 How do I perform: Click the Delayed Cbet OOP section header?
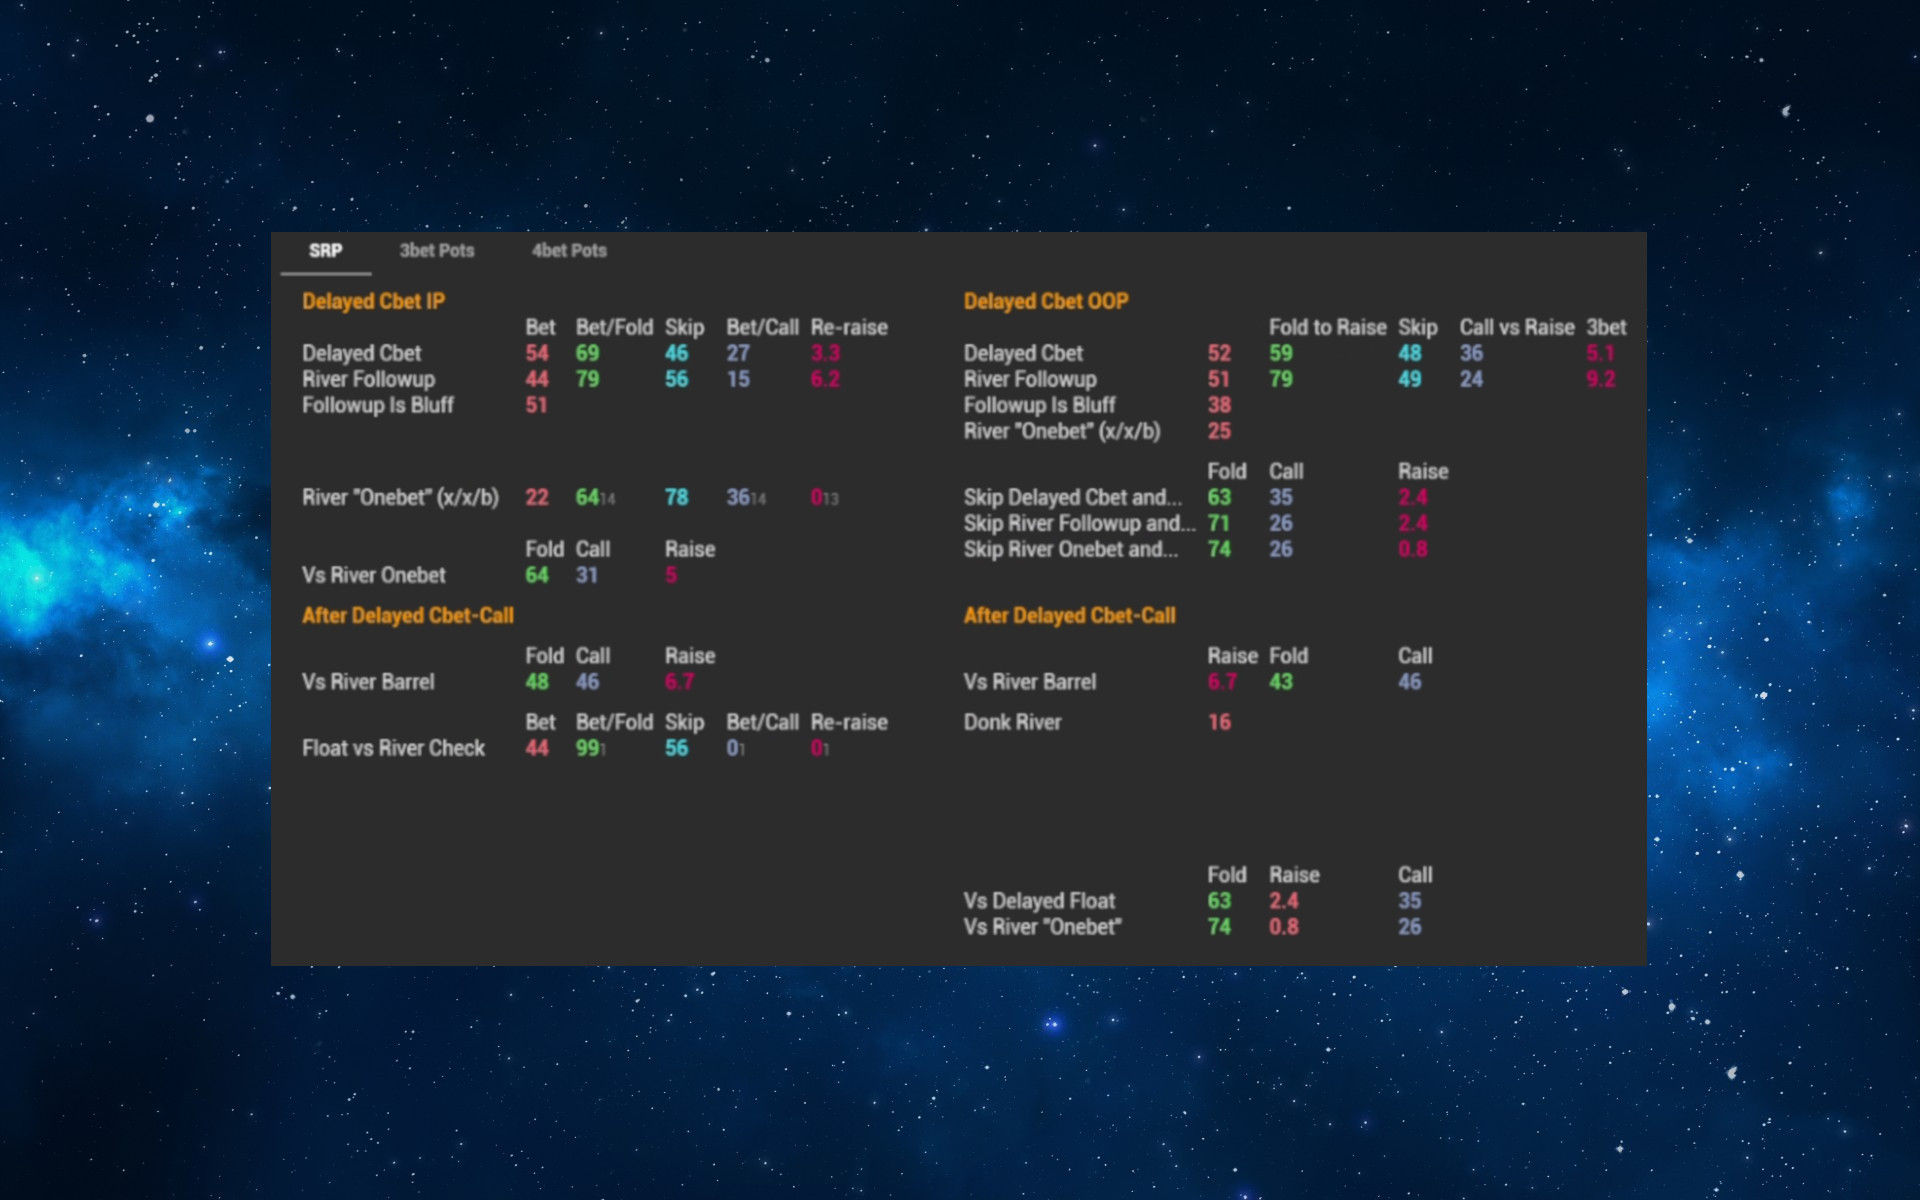point(1046,301)
